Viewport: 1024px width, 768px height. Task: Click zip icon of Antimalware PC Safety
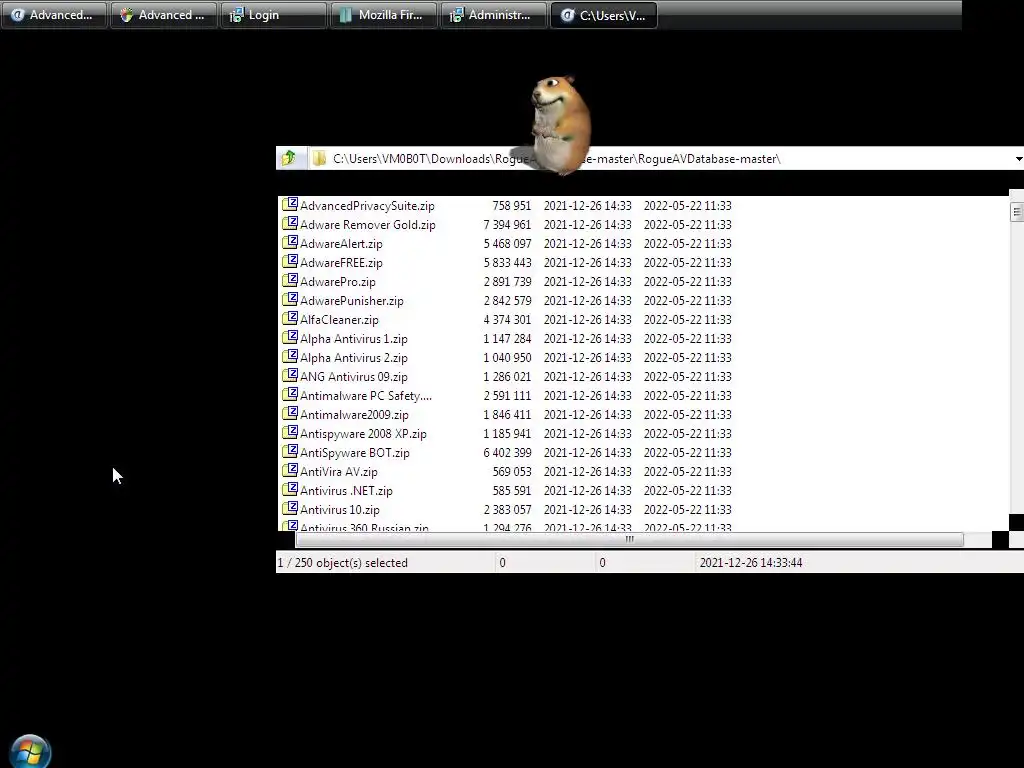[289, 394]
